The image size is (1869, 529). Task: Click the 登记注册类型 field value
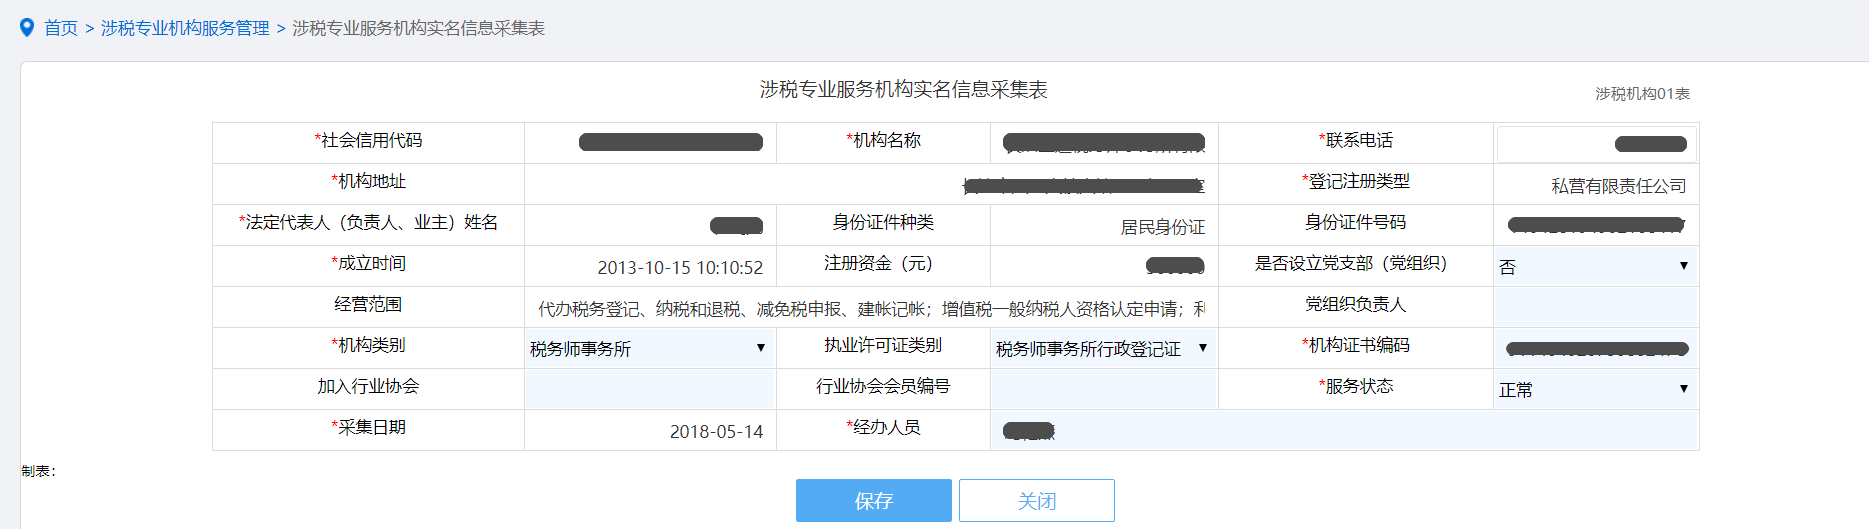(1595, 185)
